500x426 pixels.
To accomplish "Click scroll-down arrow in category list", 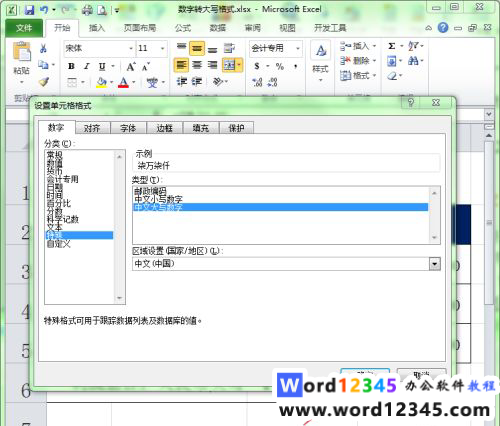I will pos(119,298).
